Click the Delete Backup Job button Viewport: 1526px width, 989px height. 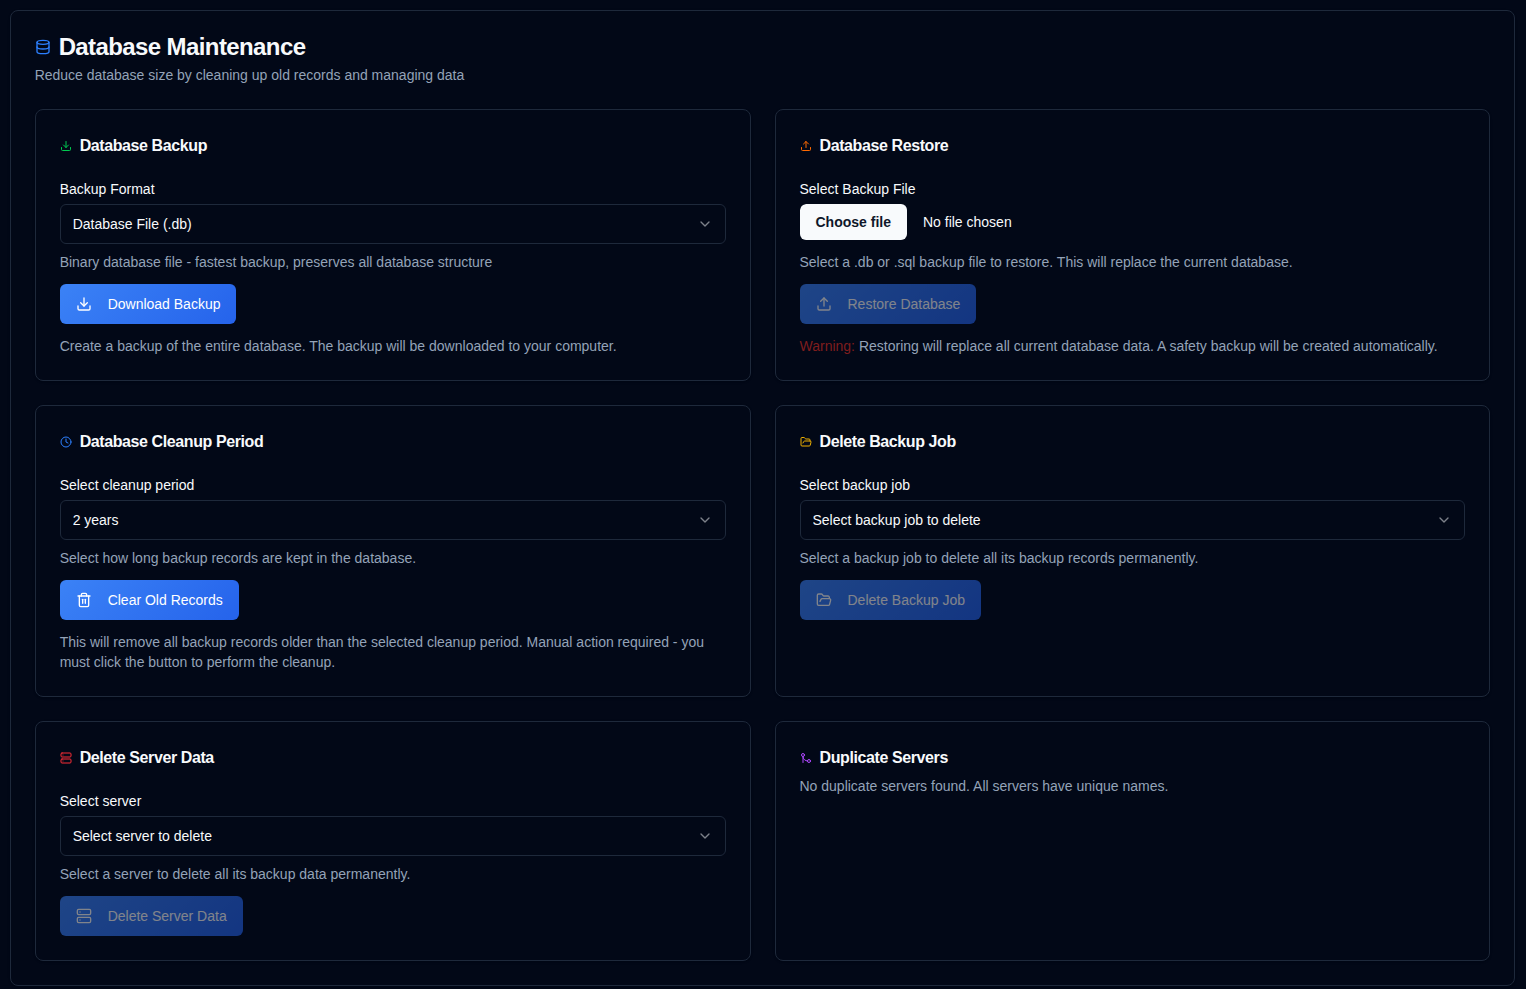coord(889,600)
